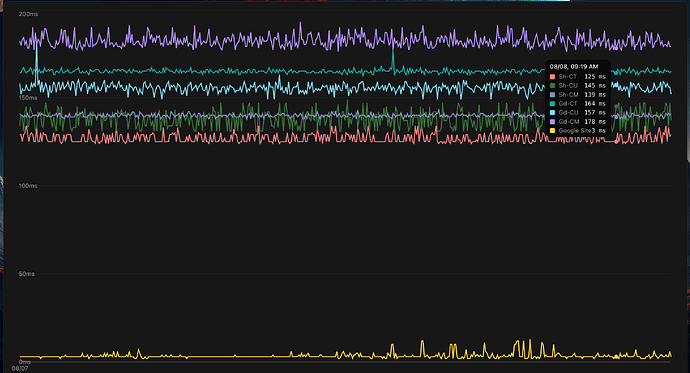Click the 50ms y-axis label

[x=26, y=274]
